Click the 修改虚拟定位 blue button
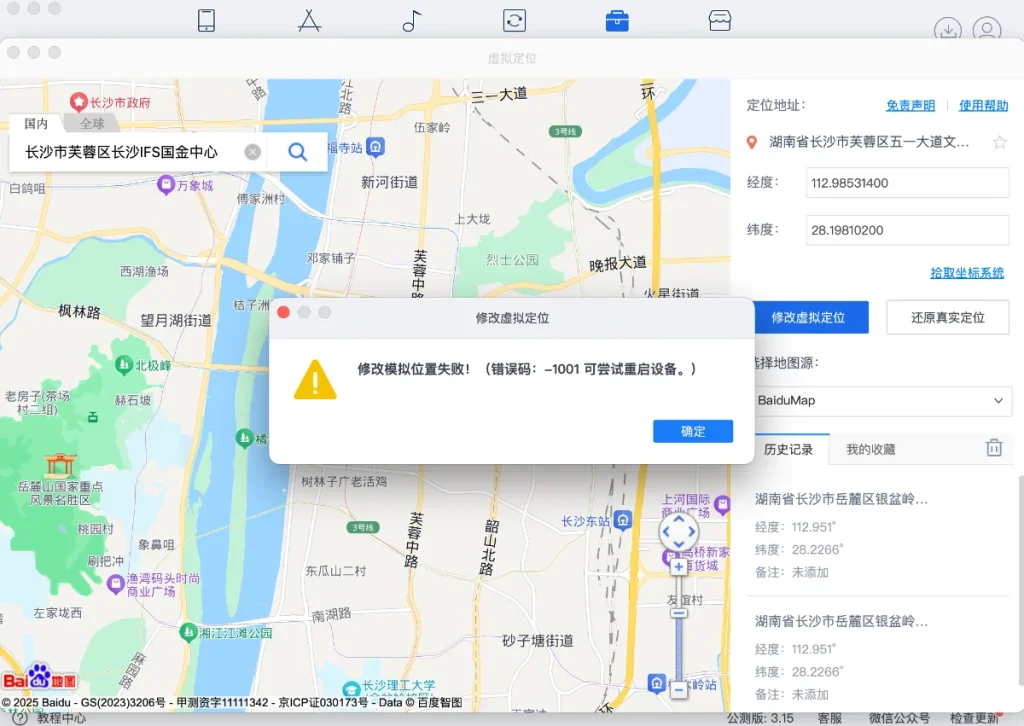 click(810, 317)
